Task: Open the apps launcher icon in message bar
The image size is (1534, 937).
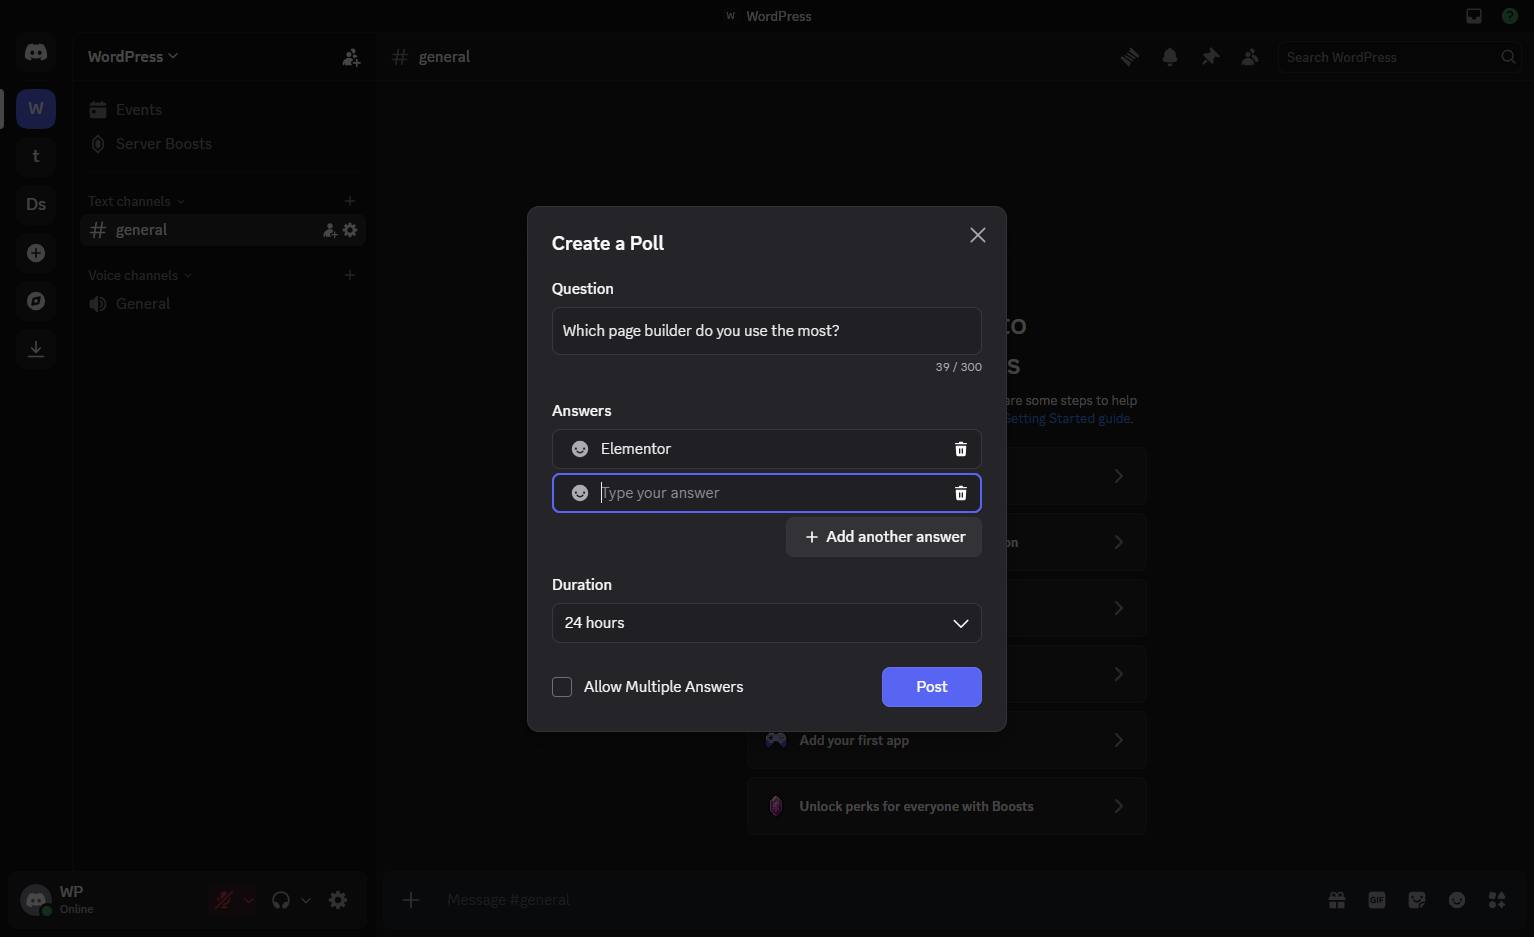Action: (x=1497, y=900)
